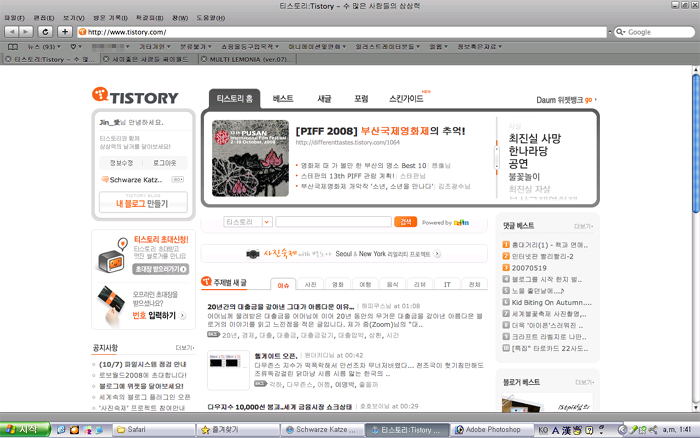Close the MULTI LEMONIA browser tab
The height and width of the screenshot is (438, 700).
pos(204,59)
